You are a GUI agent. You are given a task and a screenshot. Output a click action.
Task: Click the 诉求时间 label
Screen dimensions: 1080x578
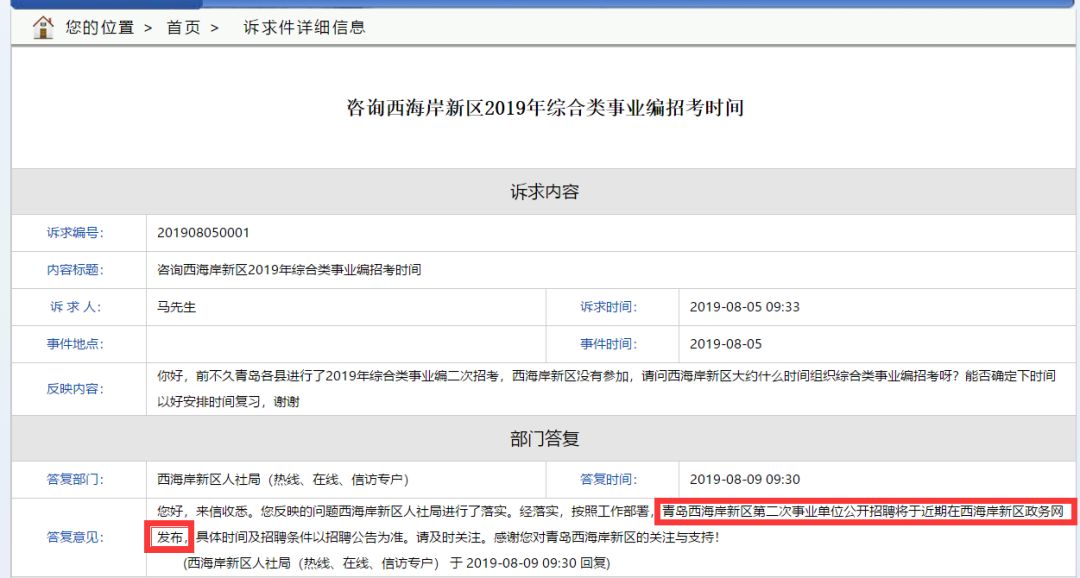click(608, 307)
